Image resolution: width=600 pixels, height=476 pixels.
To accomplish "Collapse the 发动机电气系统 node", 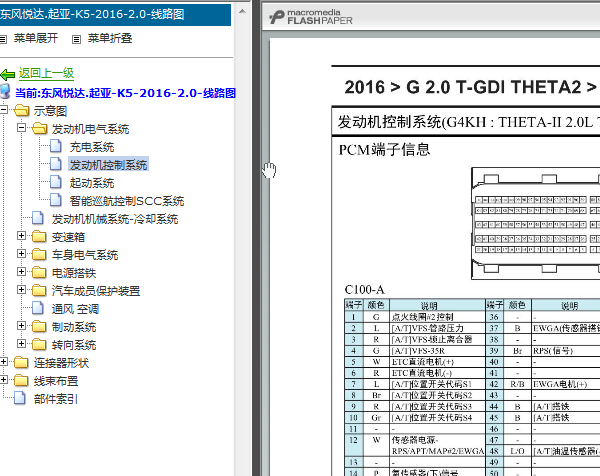I will pos(22,127).
